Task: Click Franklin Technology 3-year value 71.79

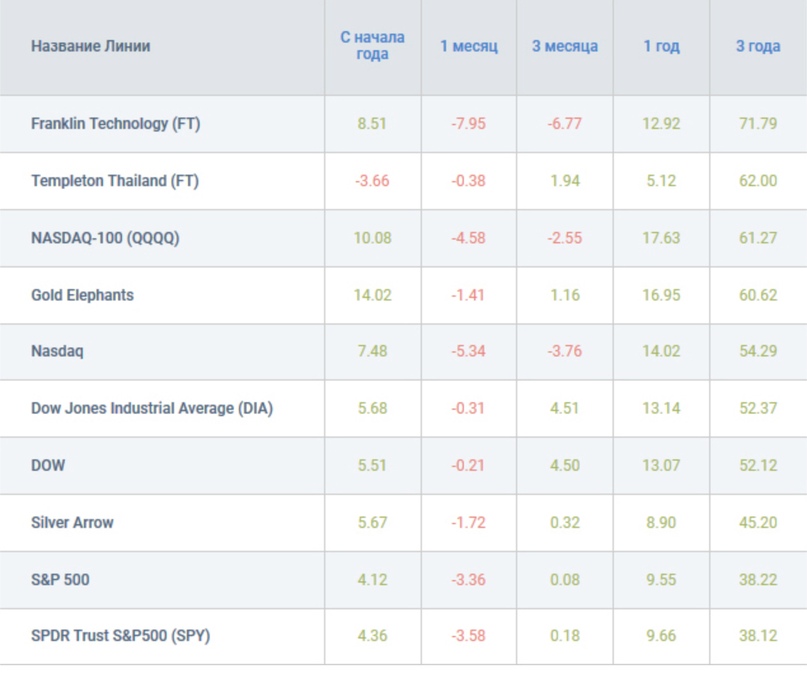Action: pos(758,124)
